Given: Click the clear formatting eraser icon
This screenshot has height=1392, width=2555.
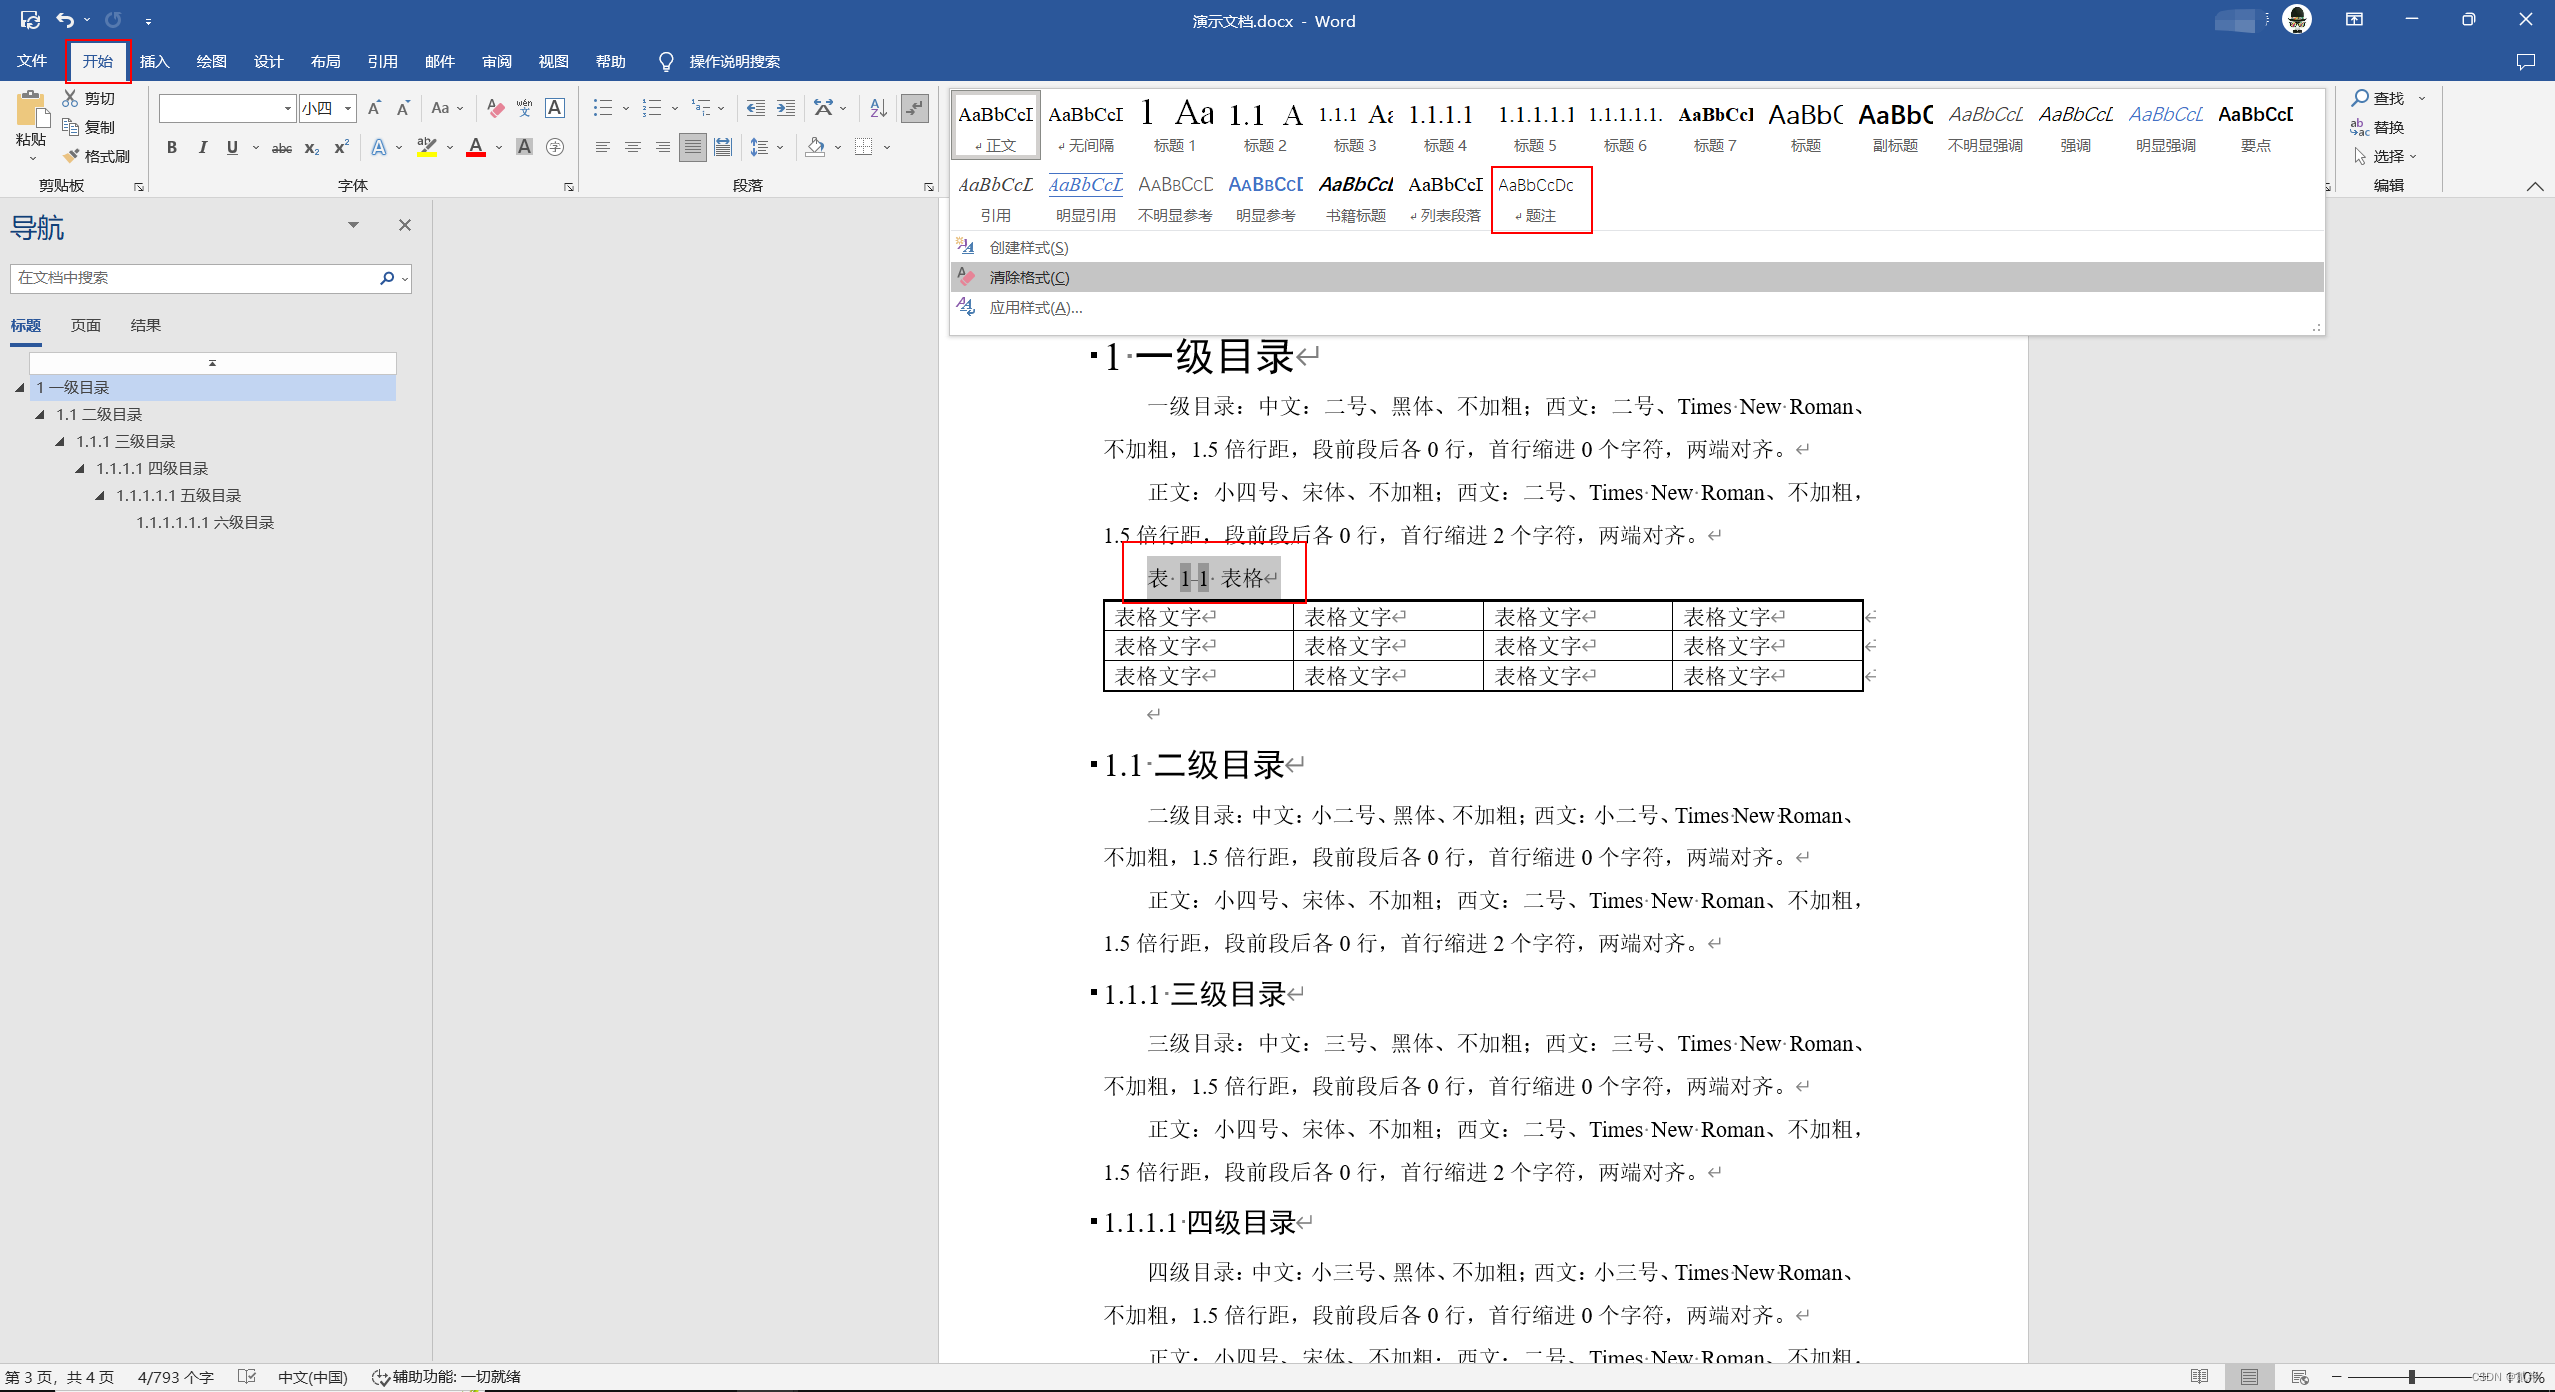Looking at the screenshot, I should [x=495, y=108].
